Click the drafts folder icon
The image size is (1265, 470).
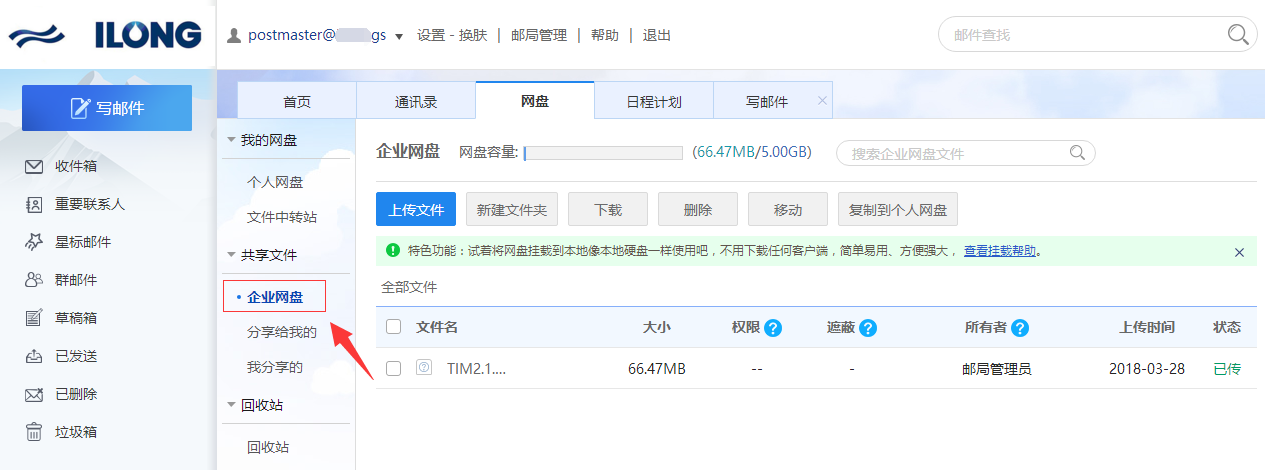34,318
